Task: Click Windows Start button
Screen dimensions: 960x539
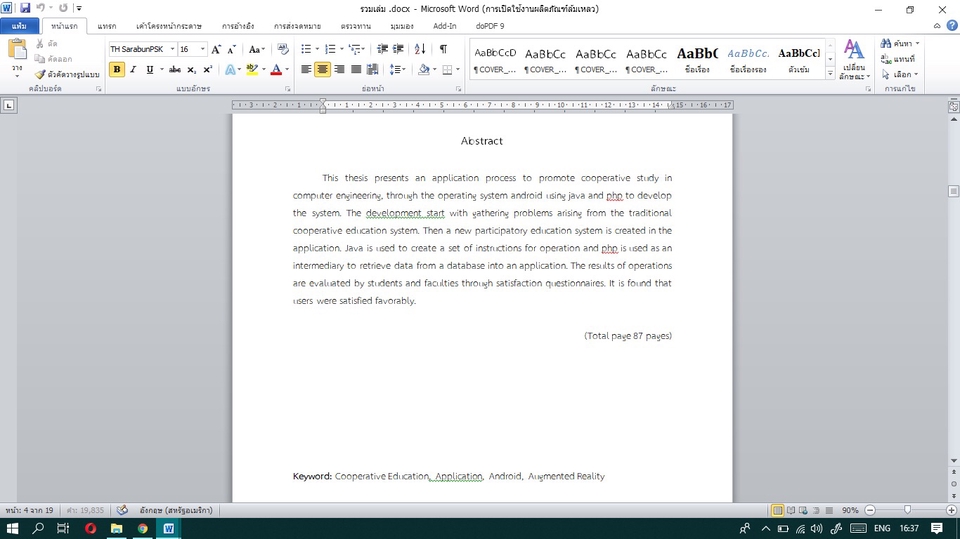Action: pos(12,528)
